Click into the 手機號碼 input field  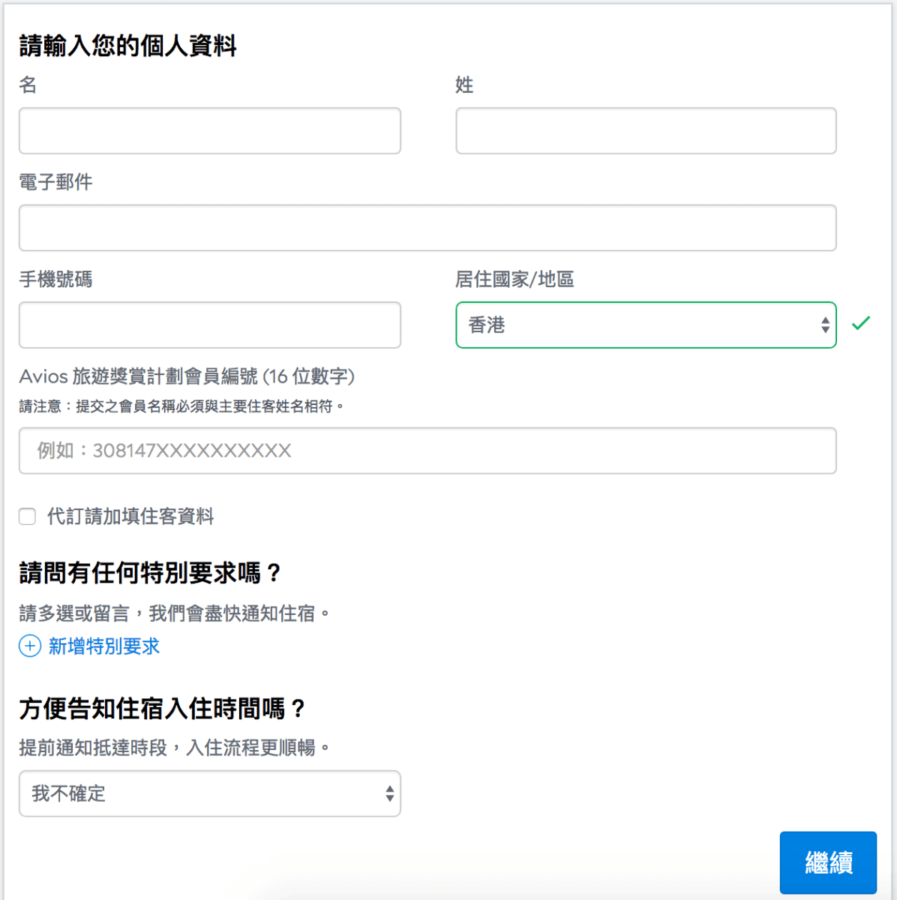coord(210,325)
